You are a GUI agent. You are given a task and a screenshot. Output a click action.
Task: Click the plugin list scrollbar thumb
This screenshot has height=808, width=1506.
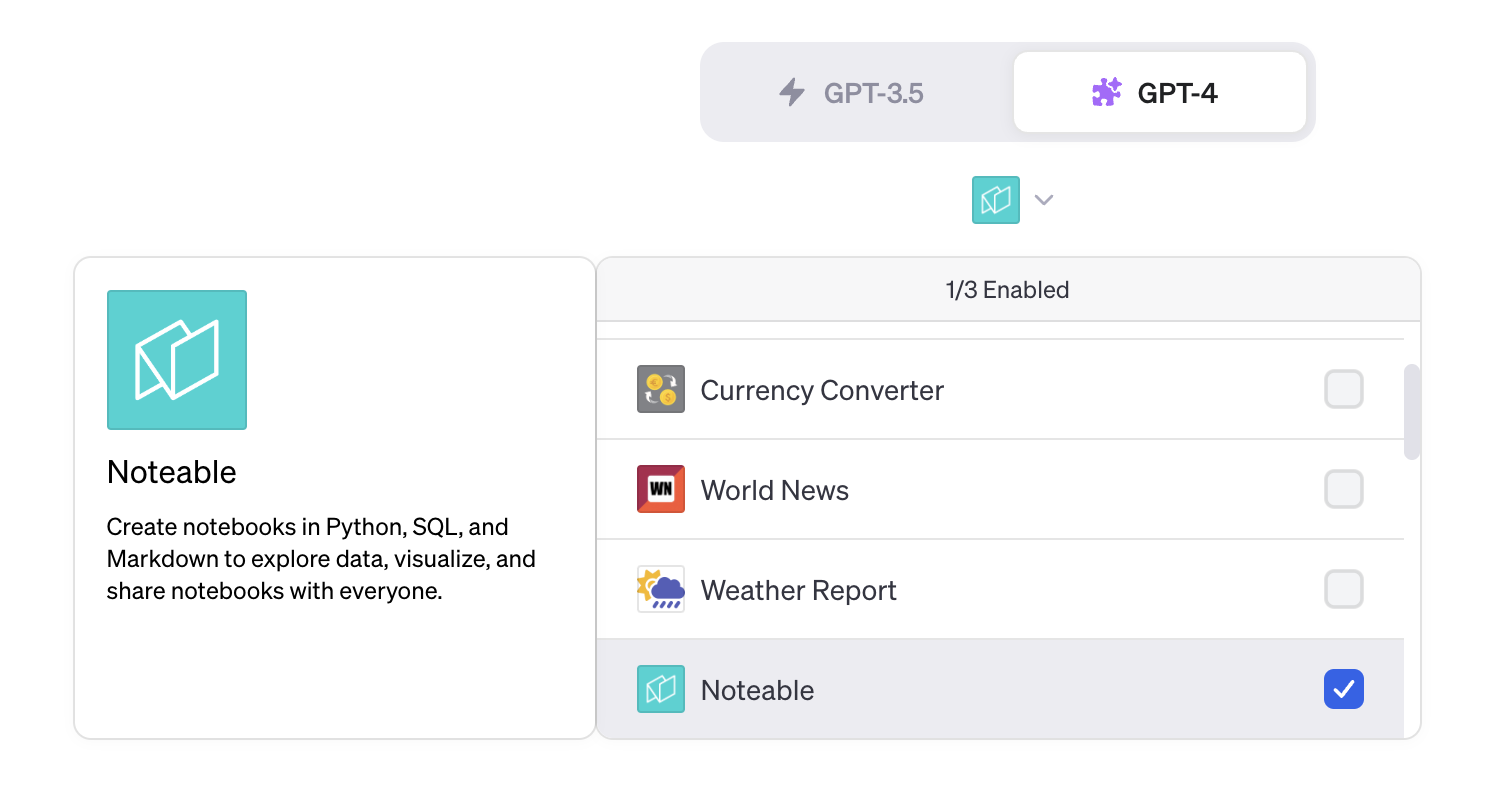pos(1412,412)
